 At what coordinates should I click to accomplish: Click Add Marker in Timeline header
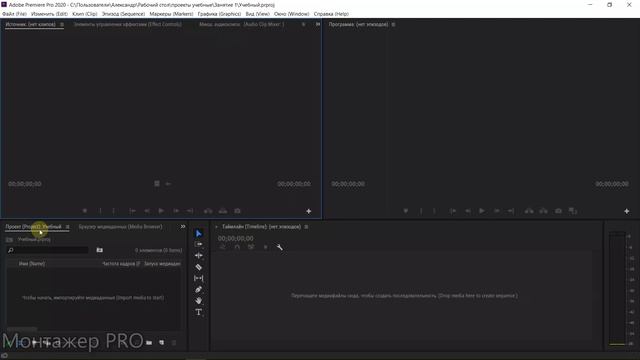[x=265, y=247]
